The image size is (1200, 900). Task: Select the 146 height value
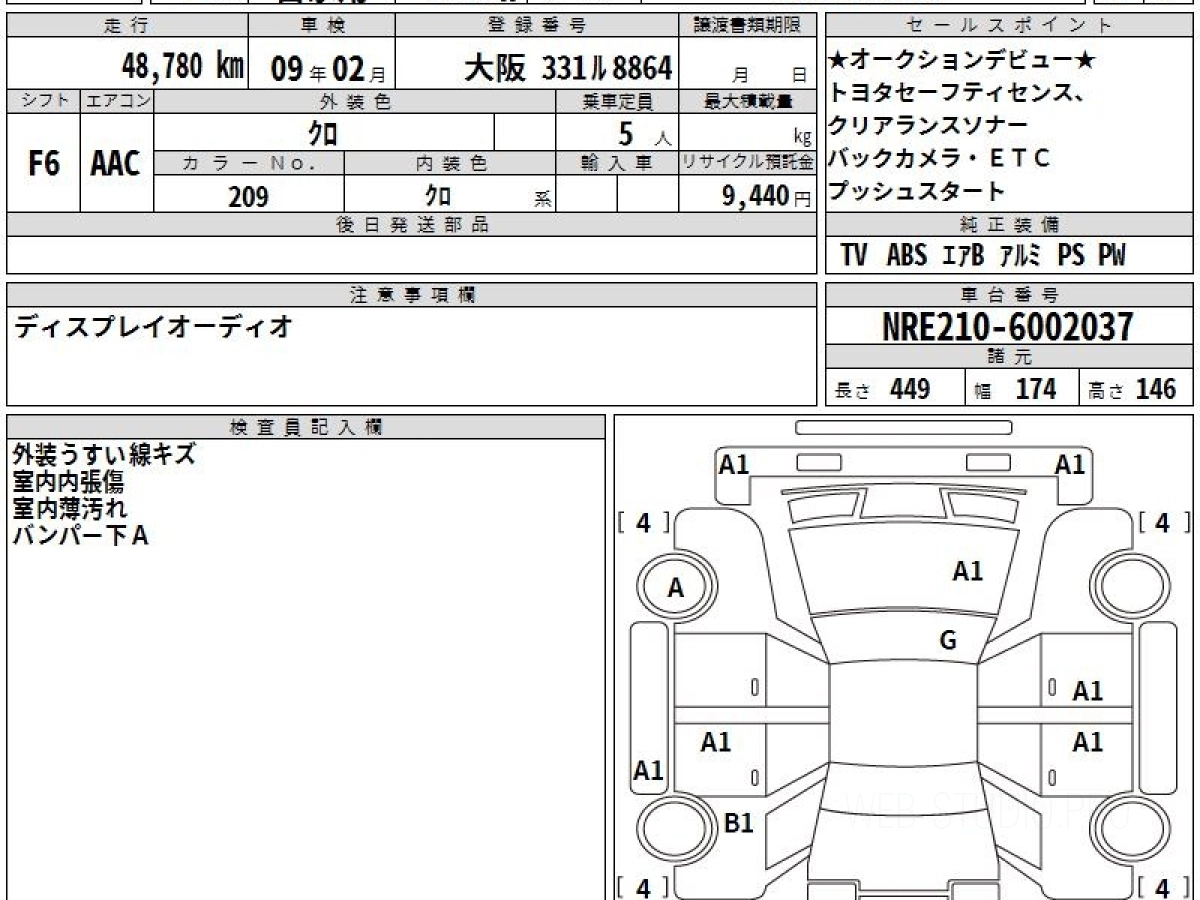1156,389
